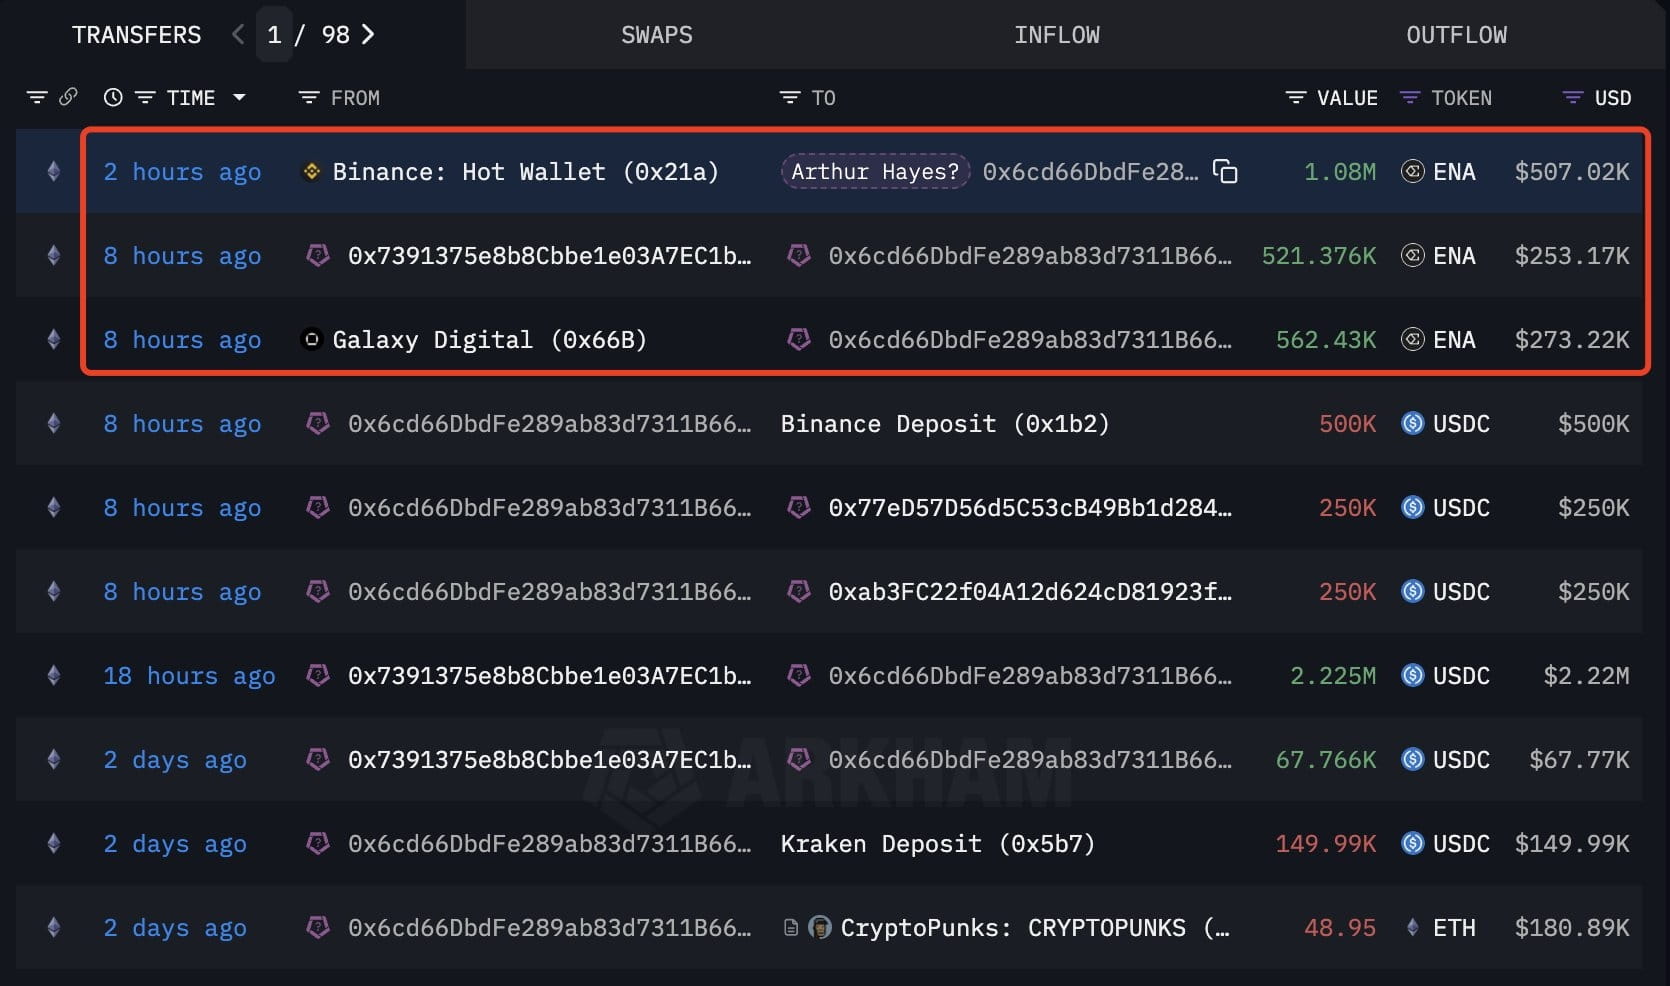
Task: Select the 2.225M value cell
Action: (1333, 676)
